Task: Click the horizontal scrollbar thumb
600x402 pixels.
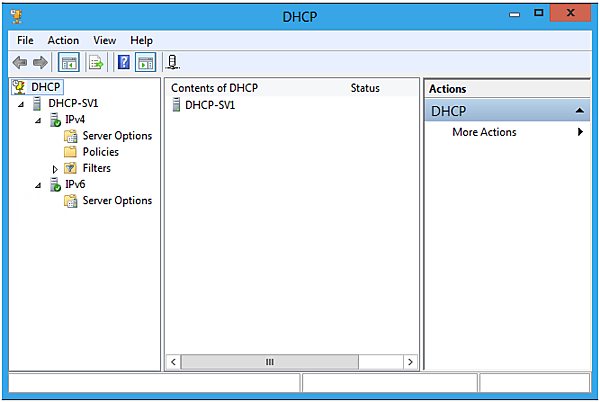Action: (x=270, y=362)
